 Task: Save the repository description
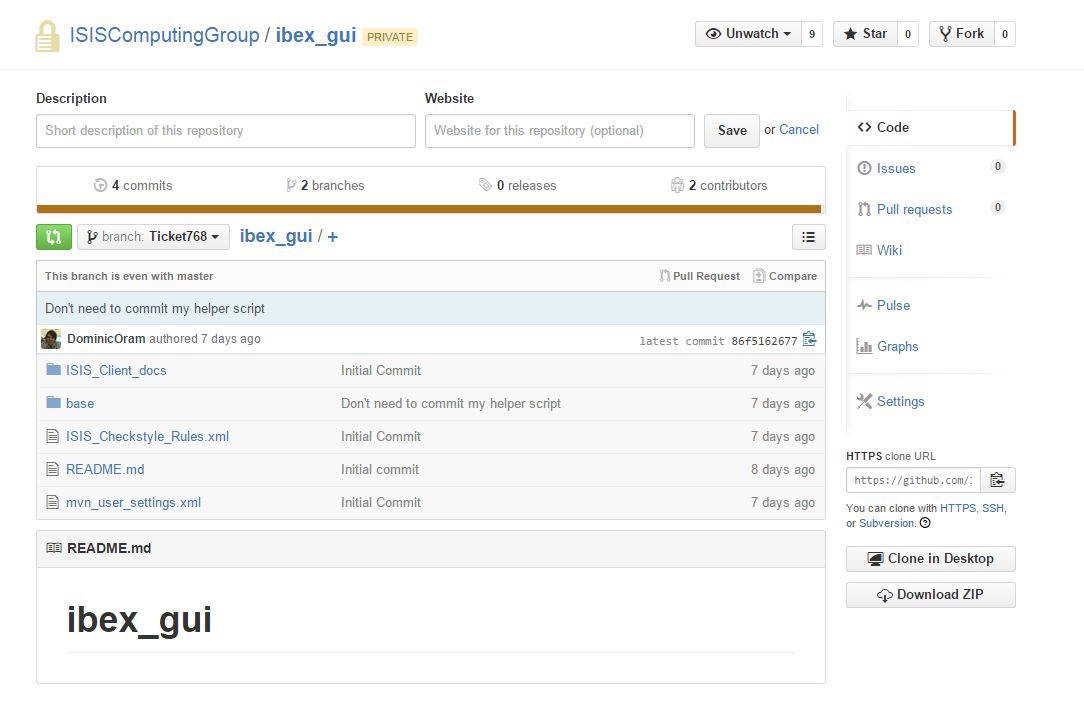click(x=732, y=131)
